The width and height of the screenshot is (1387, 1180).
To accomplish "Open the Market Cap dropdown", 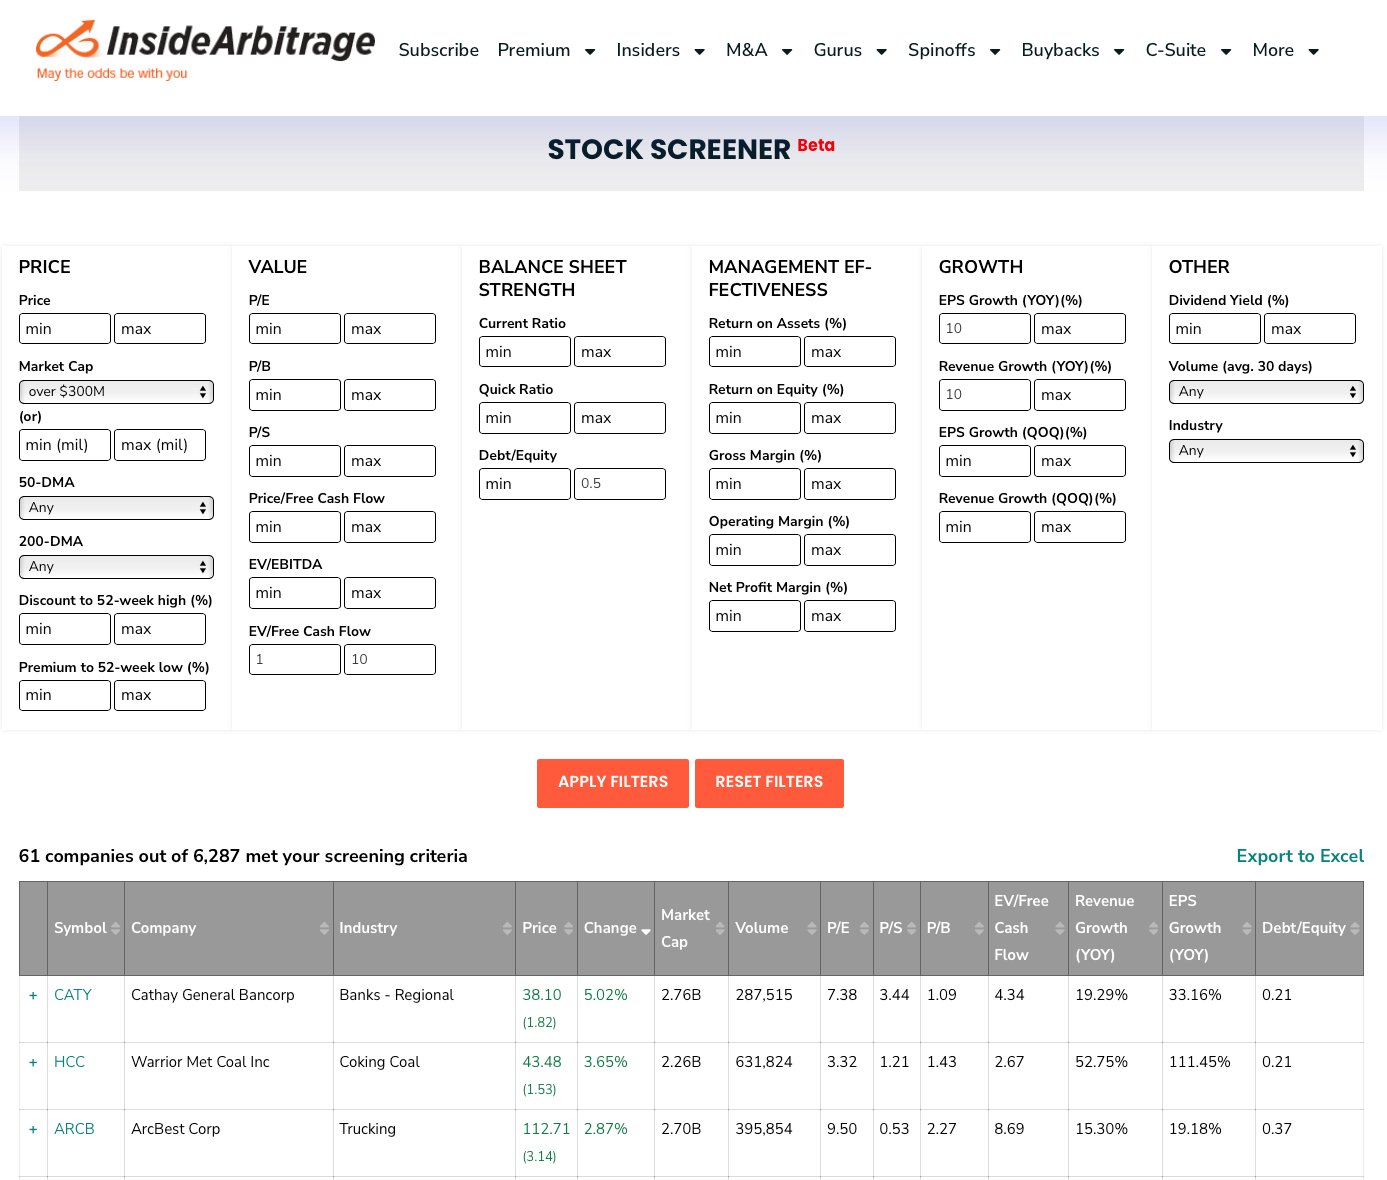I will click(116, 392).
